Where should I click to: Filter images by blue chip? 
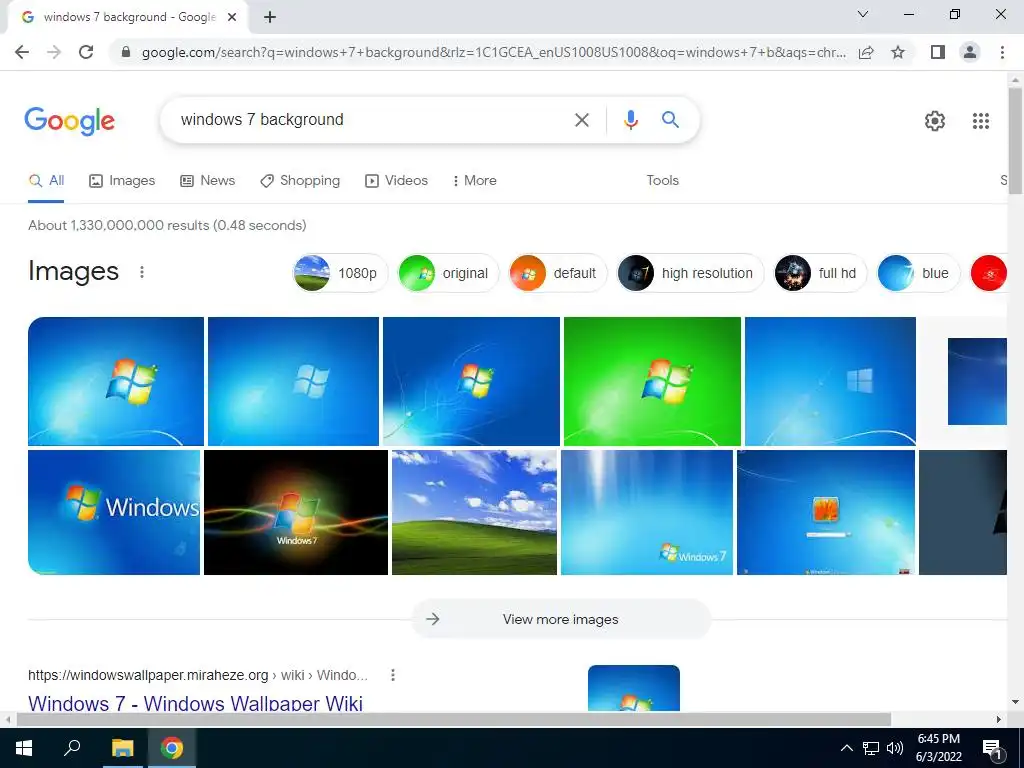tap(918, 273)
